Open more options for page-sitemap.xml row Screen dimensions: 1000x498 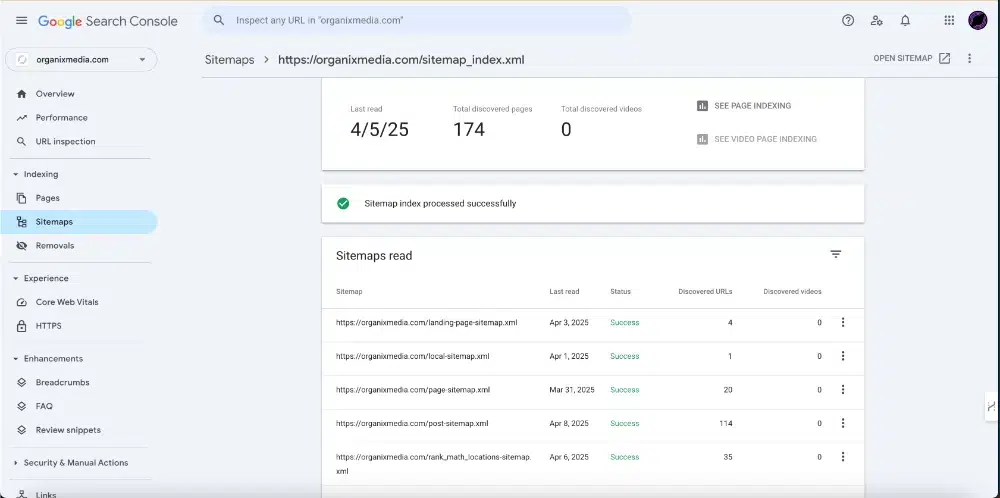pos(842,390)
